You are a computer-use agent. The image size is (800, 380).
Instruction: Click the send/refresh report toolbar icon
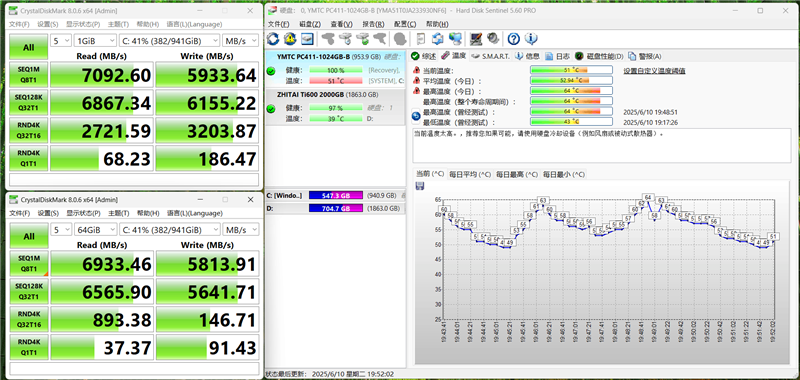point(438,38)
